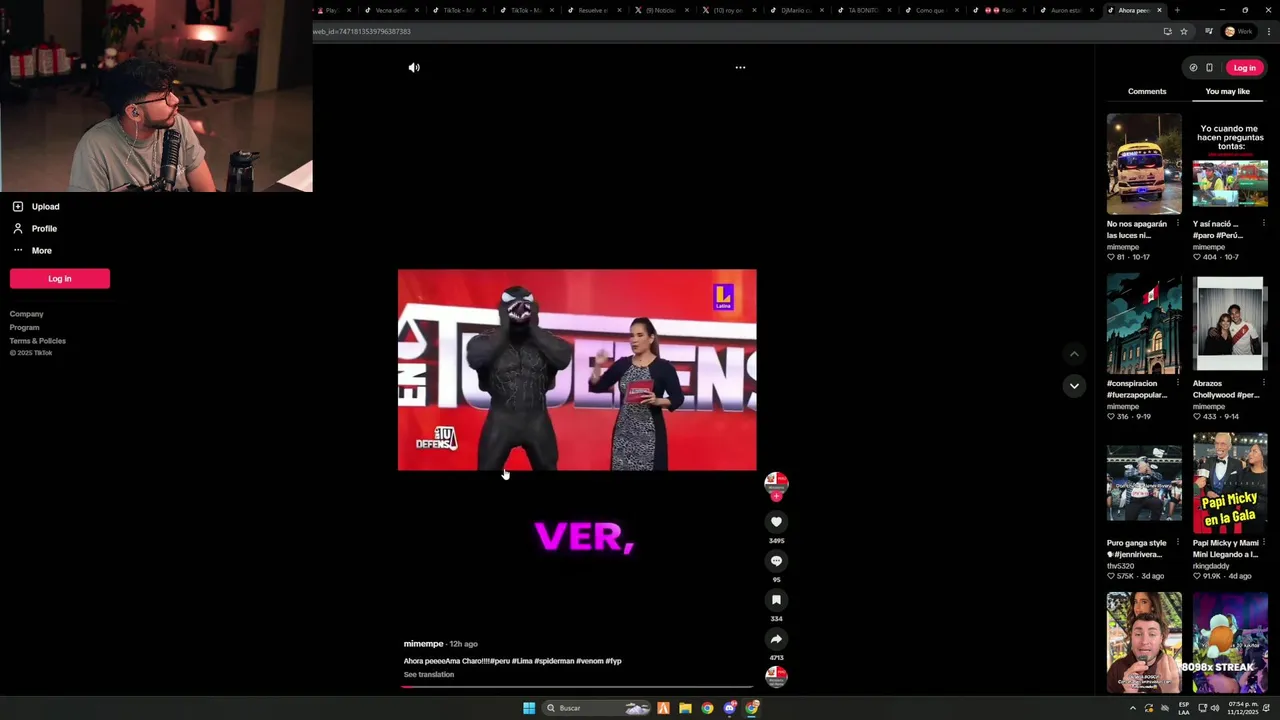Open File Explorer from the taskbar
This screenshot has width=1280, height=720.
[685, 708]
